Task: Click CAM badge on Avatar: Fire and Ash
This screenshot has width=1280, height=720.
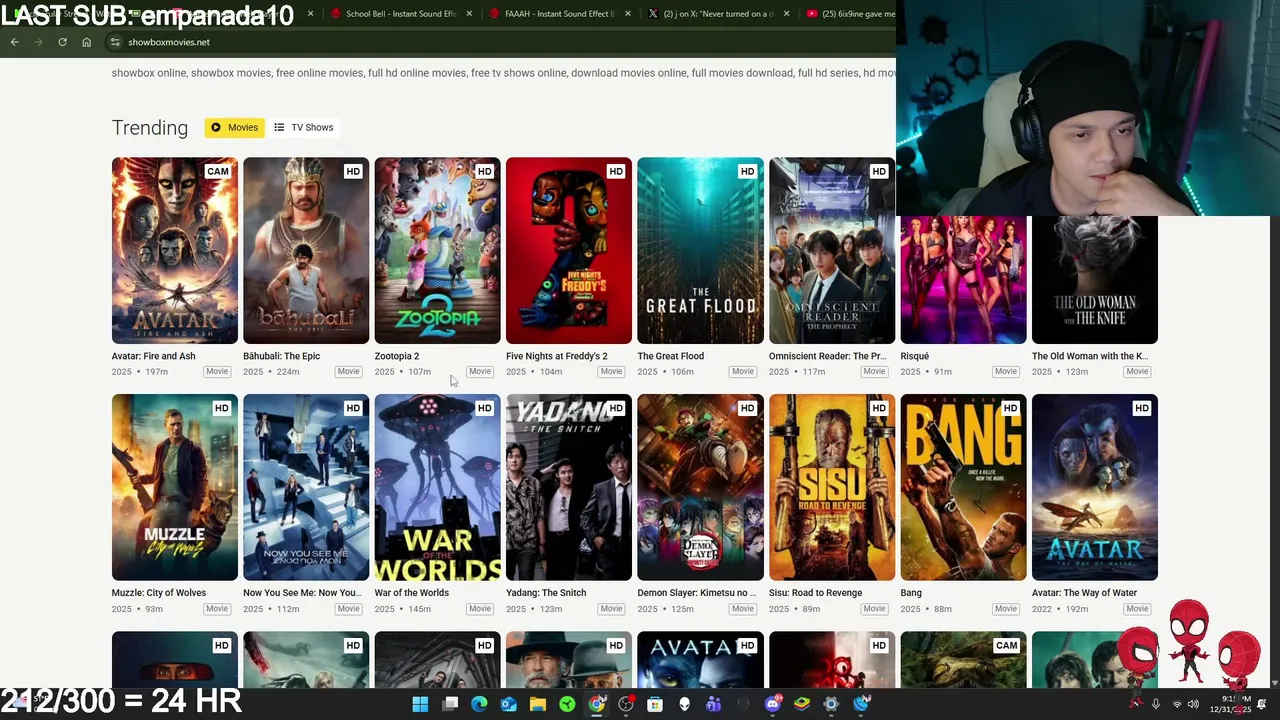Action: [218, 171]
